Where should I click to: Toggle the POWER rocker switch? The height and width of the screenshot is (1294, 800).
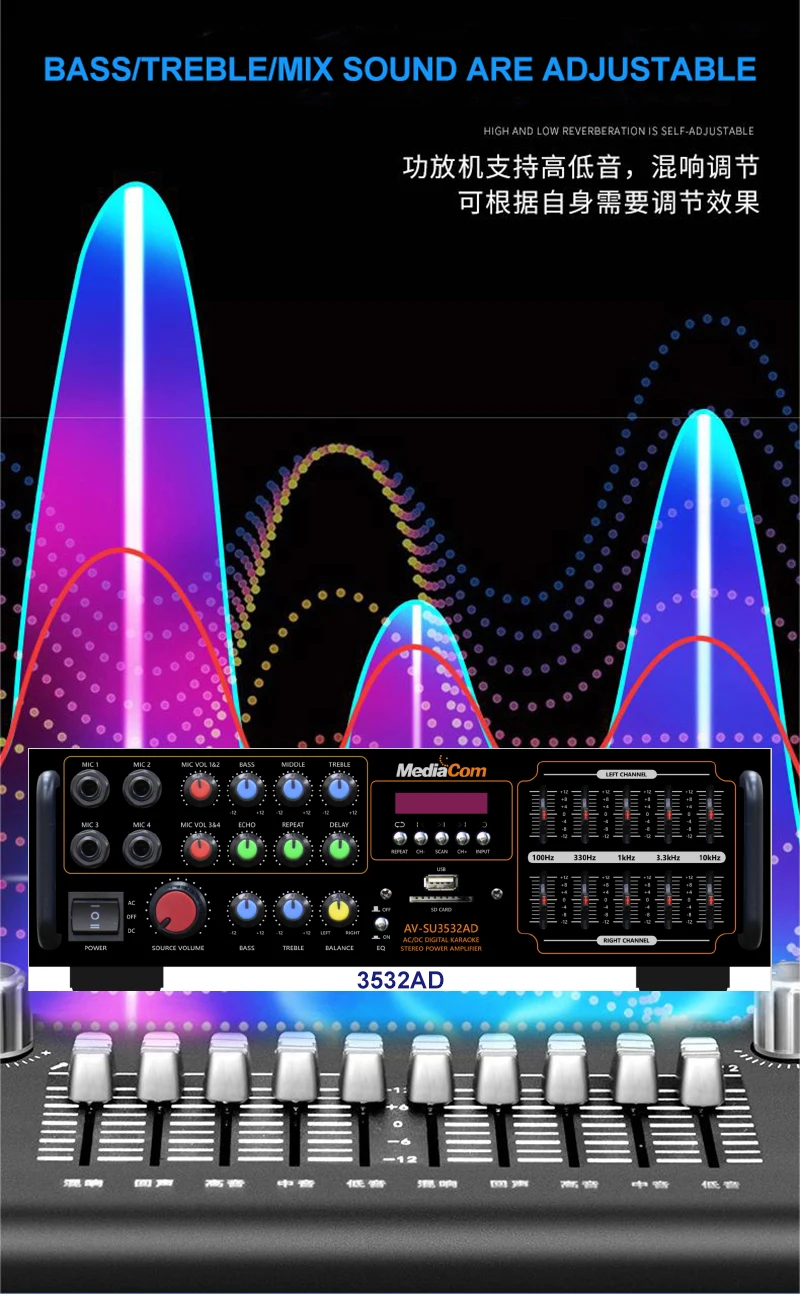click(96, 916)
